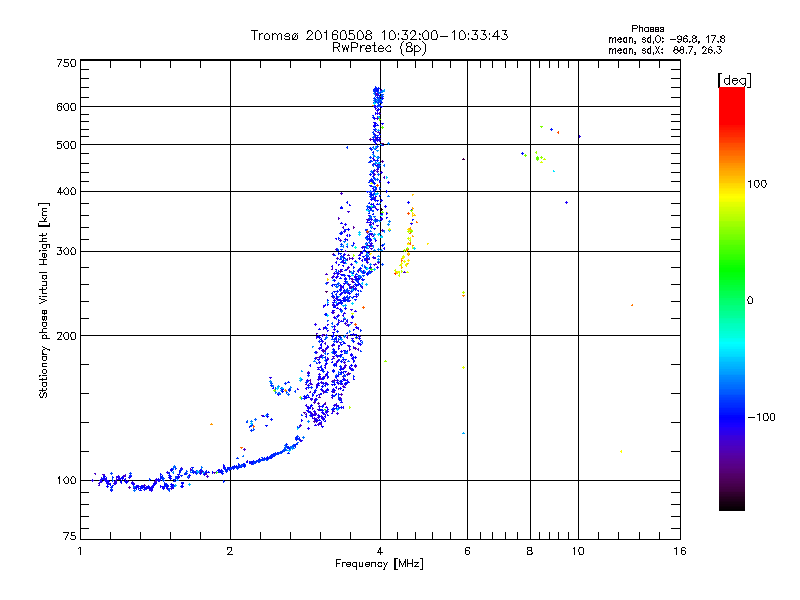This screenshot has height=600, width=800.
Task: Click the colorbar tick label '100'
Action: pyautogui.click(x=757, y=184)
